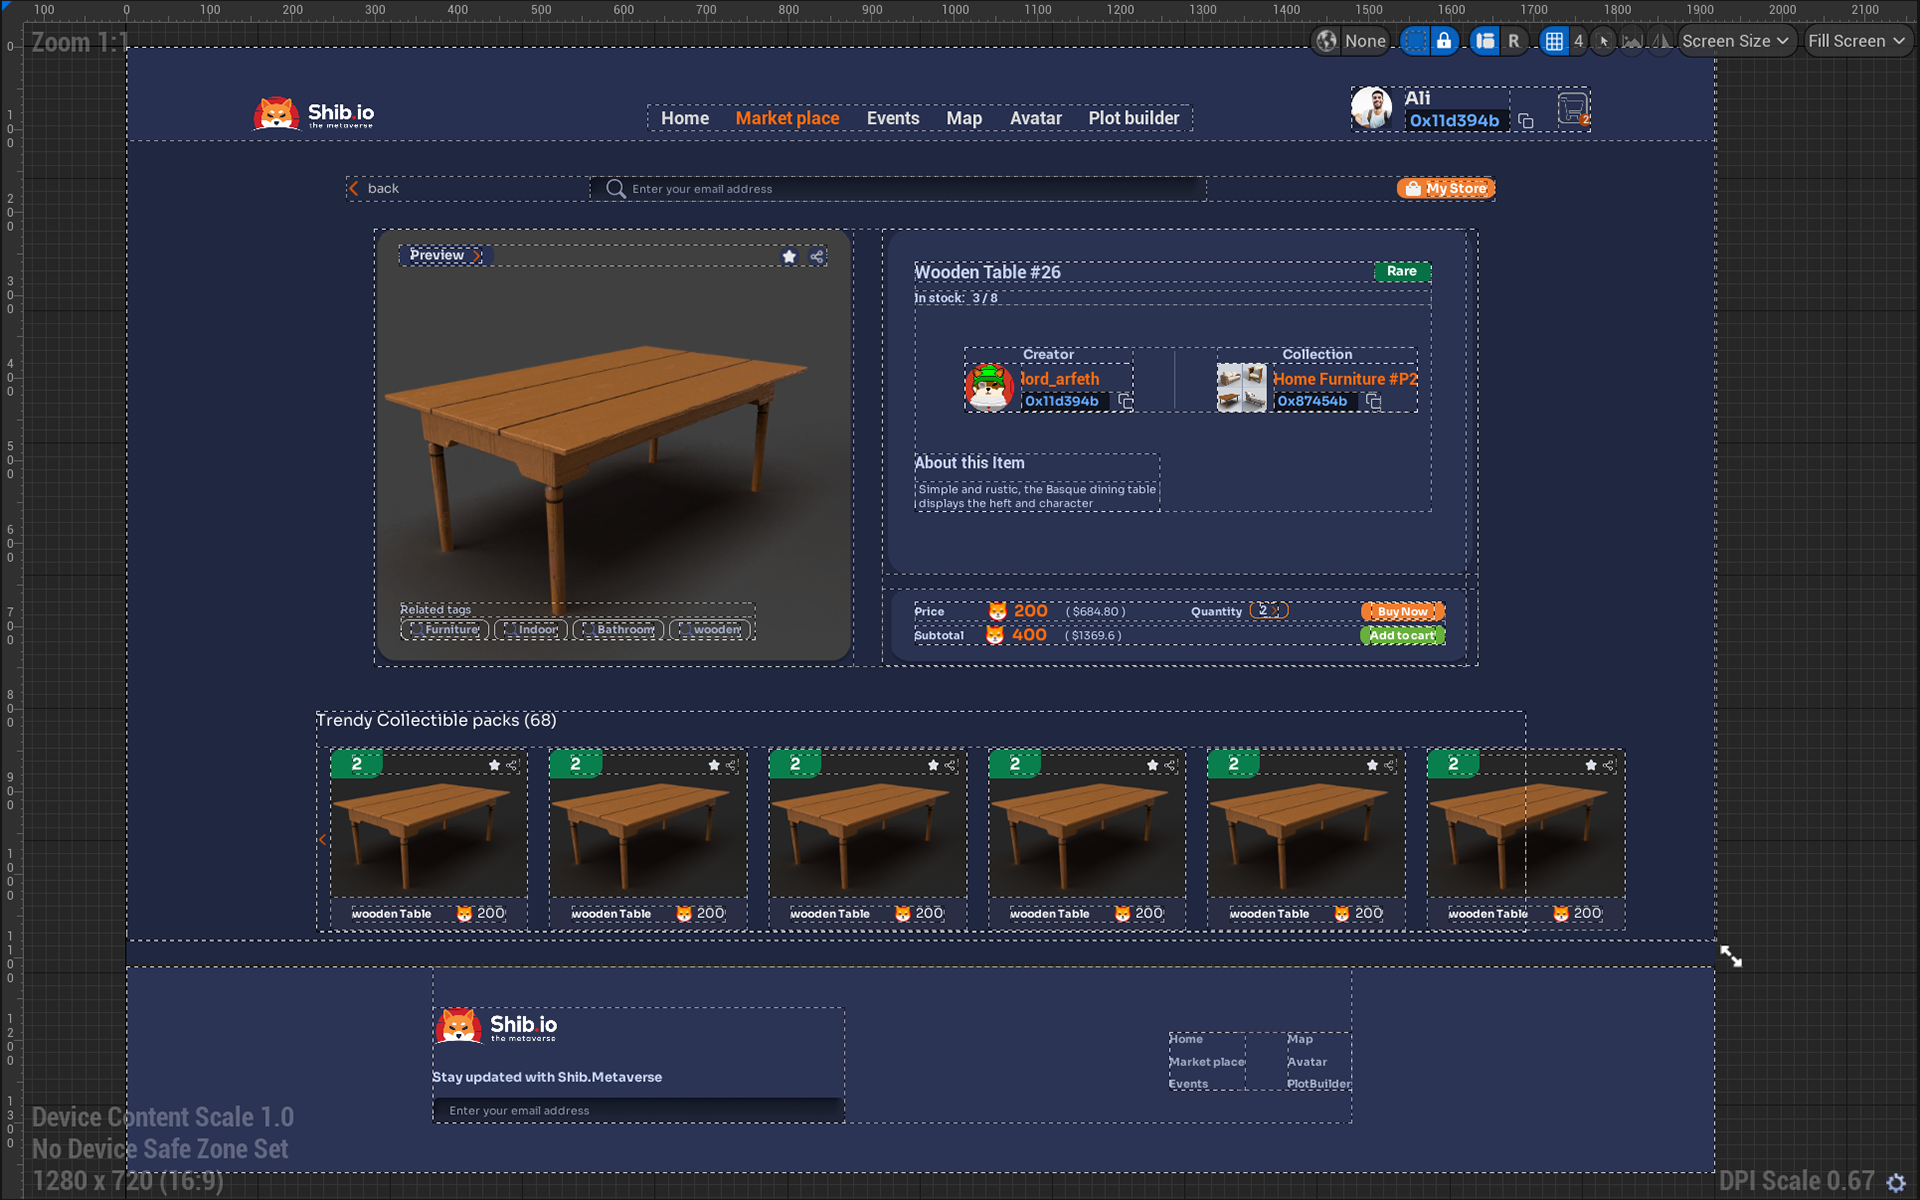Click the copy icon next to Ali's wallet address
1920x1200 pixels.
coord(1526,121)
